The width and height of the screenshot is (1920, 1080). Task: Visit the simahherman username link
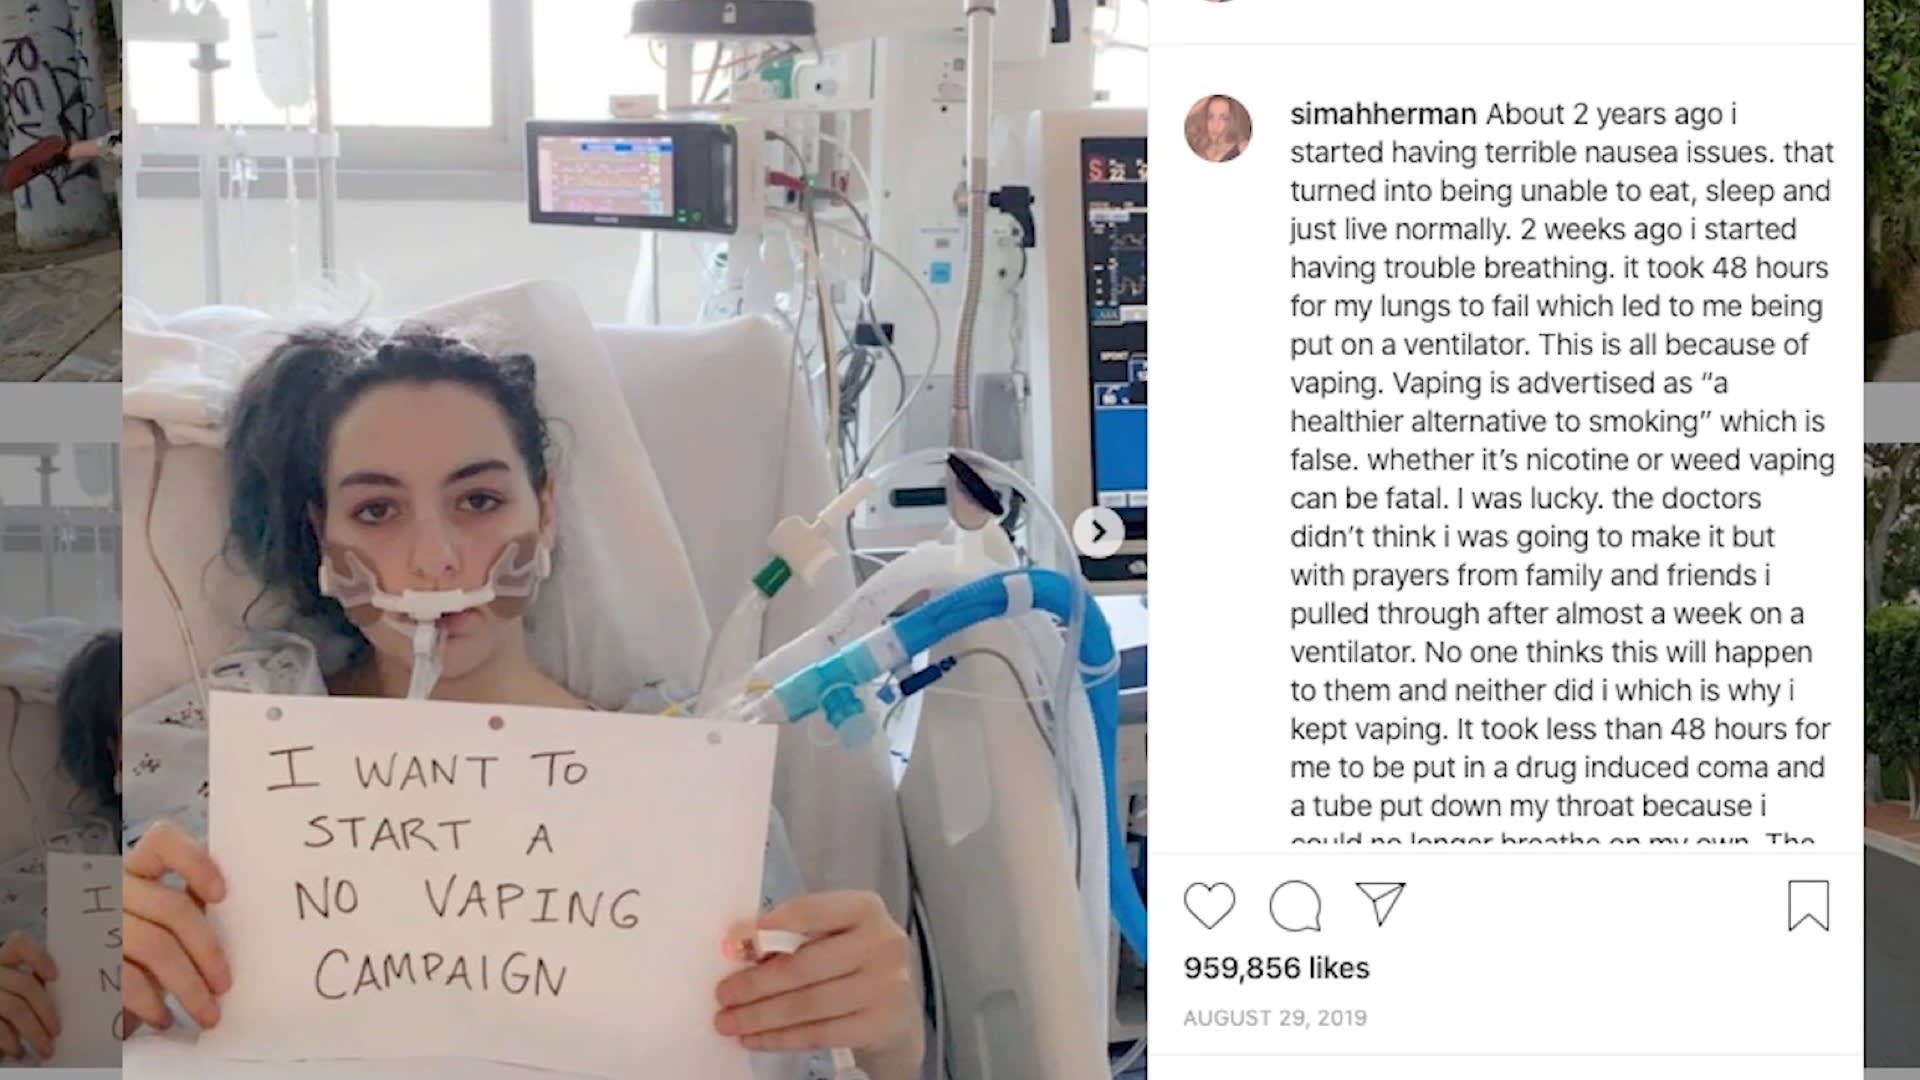click(x=1383, y=114)
